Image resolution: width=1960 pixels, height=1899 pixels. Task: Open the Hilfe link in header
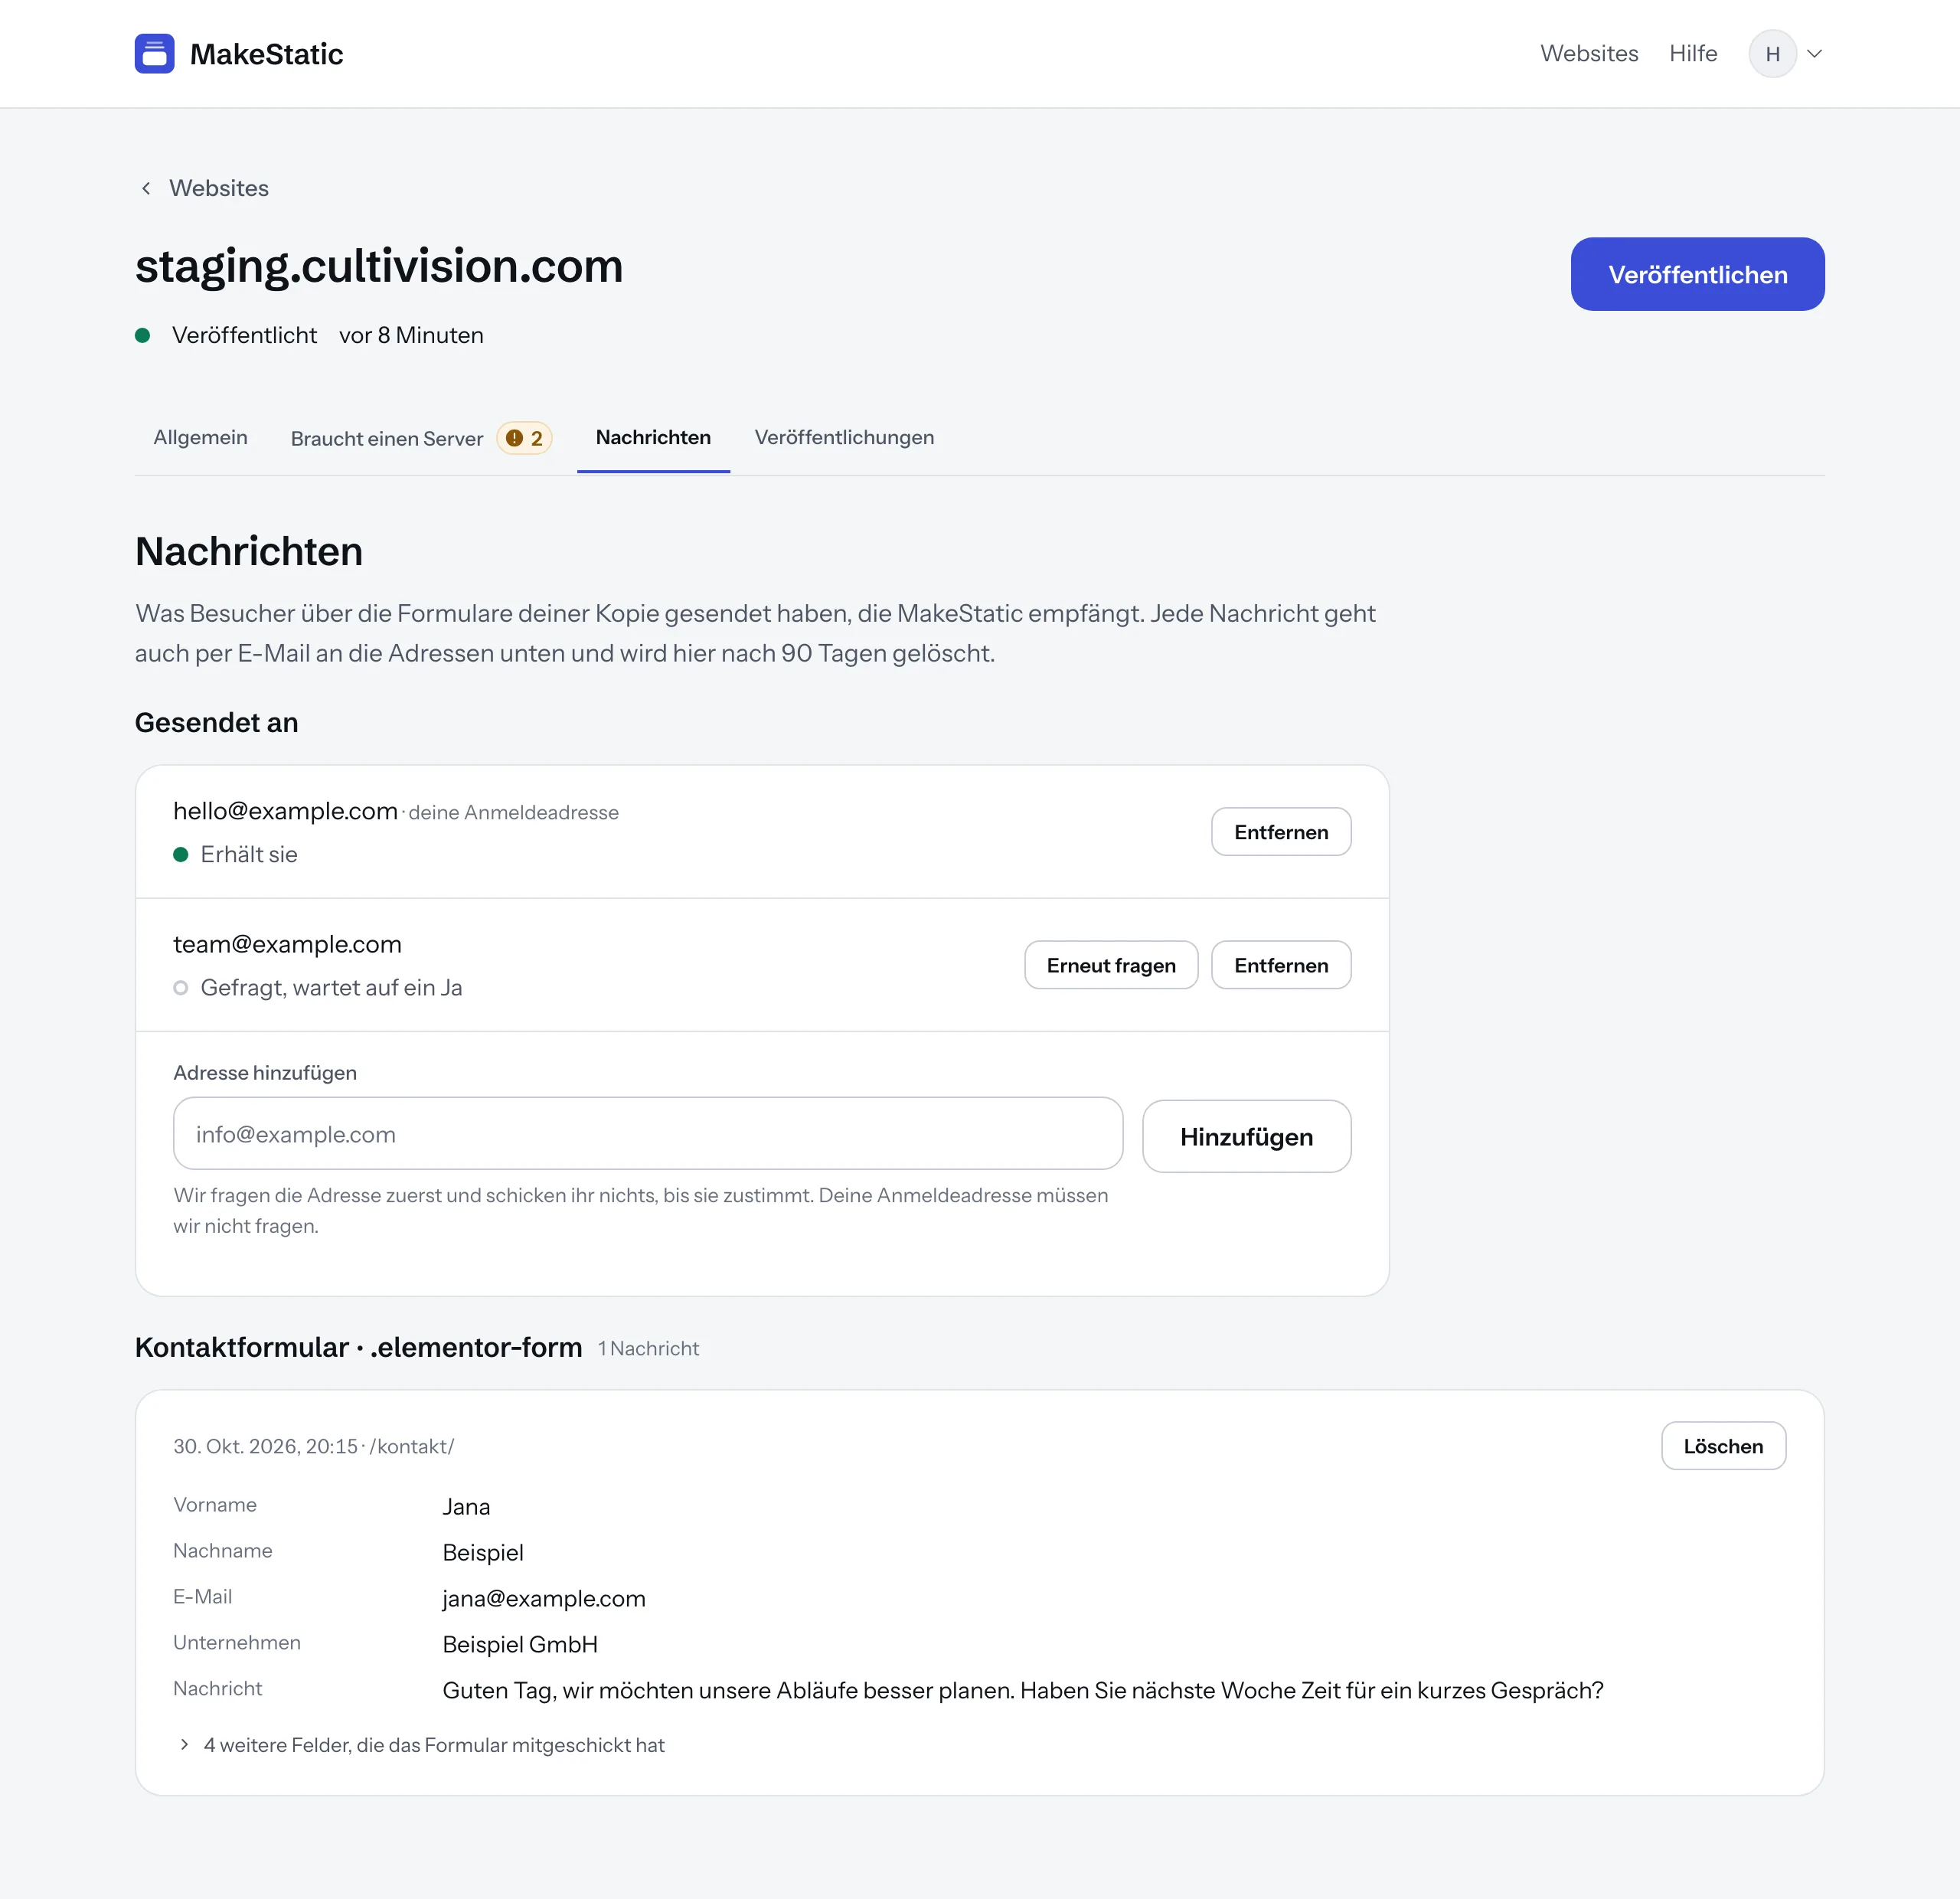click(1693, 54)
